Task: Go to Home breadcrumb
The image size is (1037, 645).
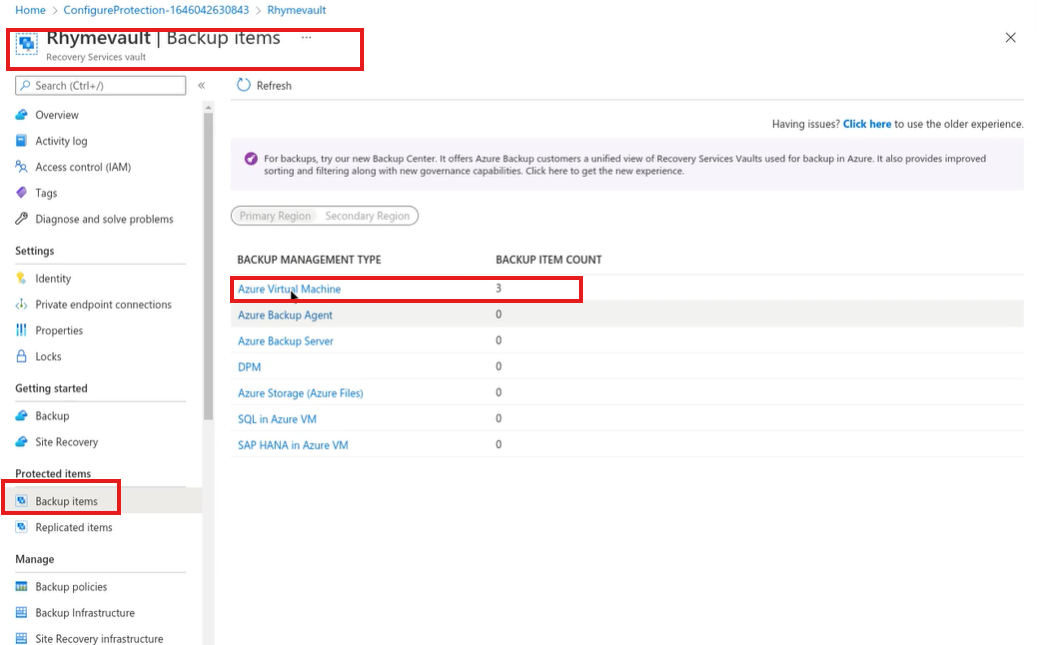Action: click(30, 10)
